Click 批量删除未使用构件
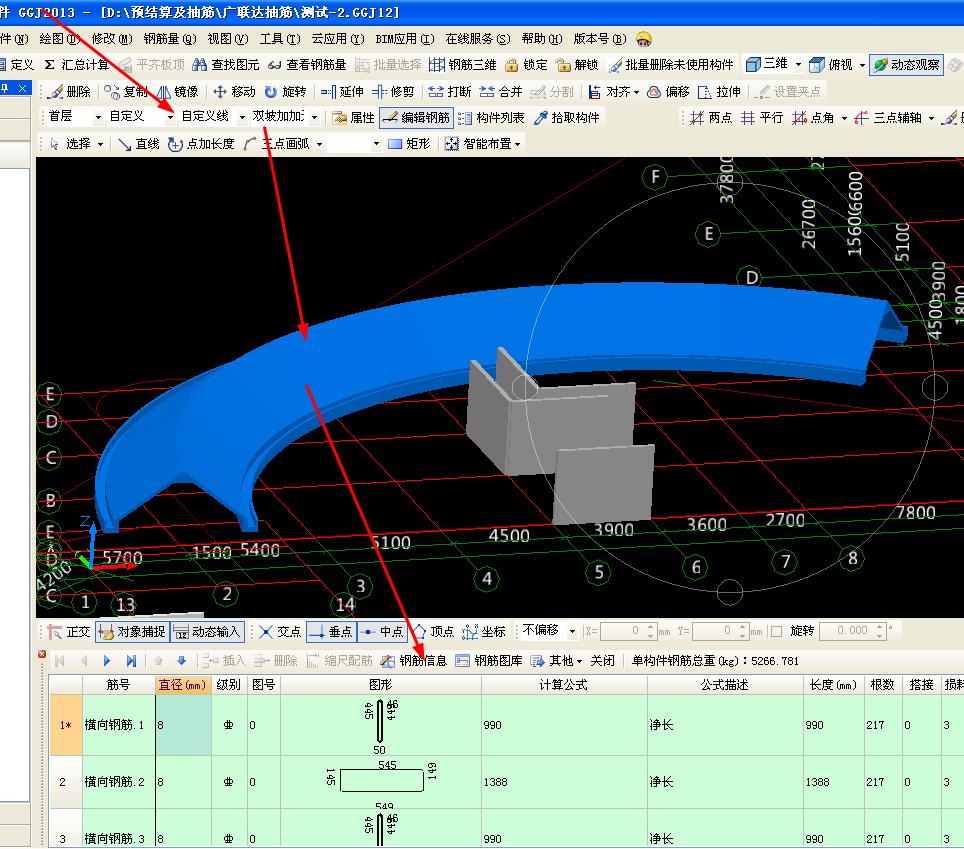This screenshot has height=849, width=964. pos(671,65)
